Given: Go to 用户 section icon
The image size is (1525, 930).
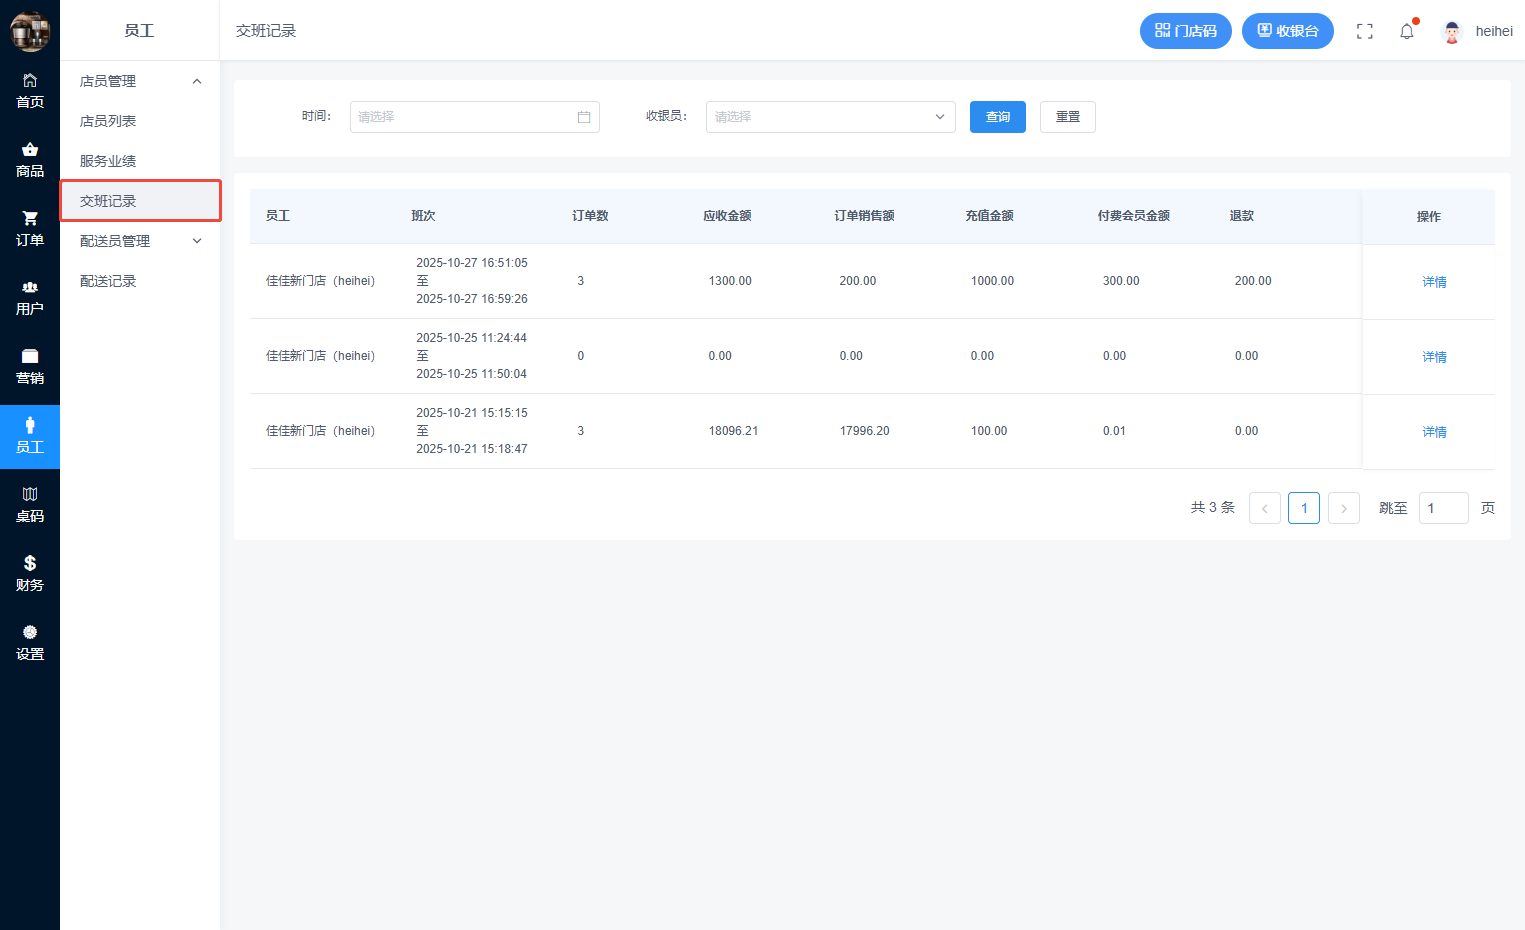Looking at the screenshot, I should (30, 288).
